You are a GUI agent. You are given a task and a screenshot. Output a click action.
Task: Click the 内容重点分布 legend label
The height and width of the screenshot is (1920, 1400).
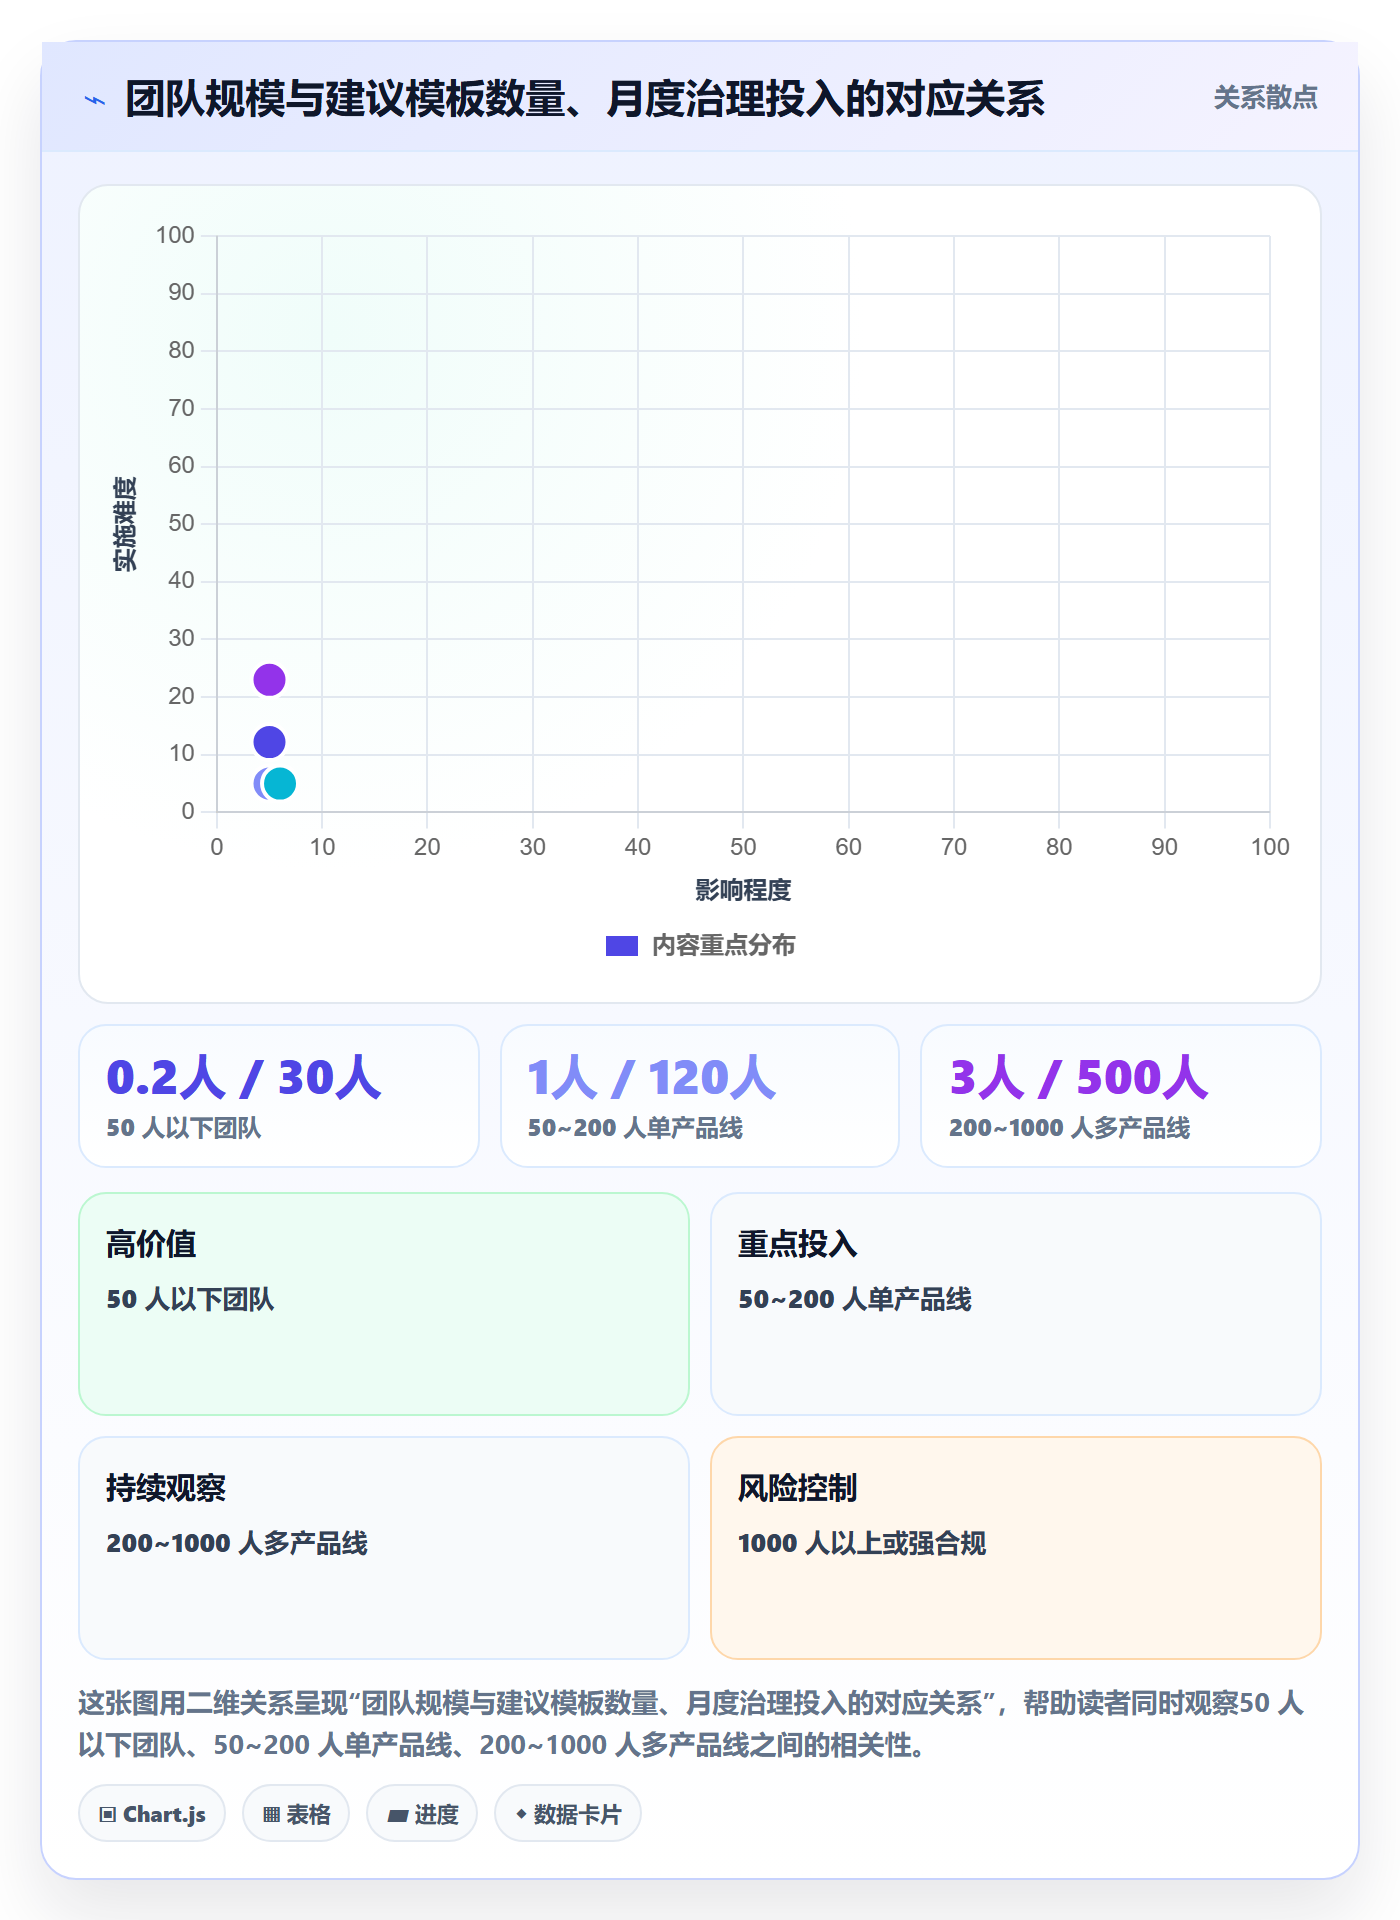pos(723,946)
